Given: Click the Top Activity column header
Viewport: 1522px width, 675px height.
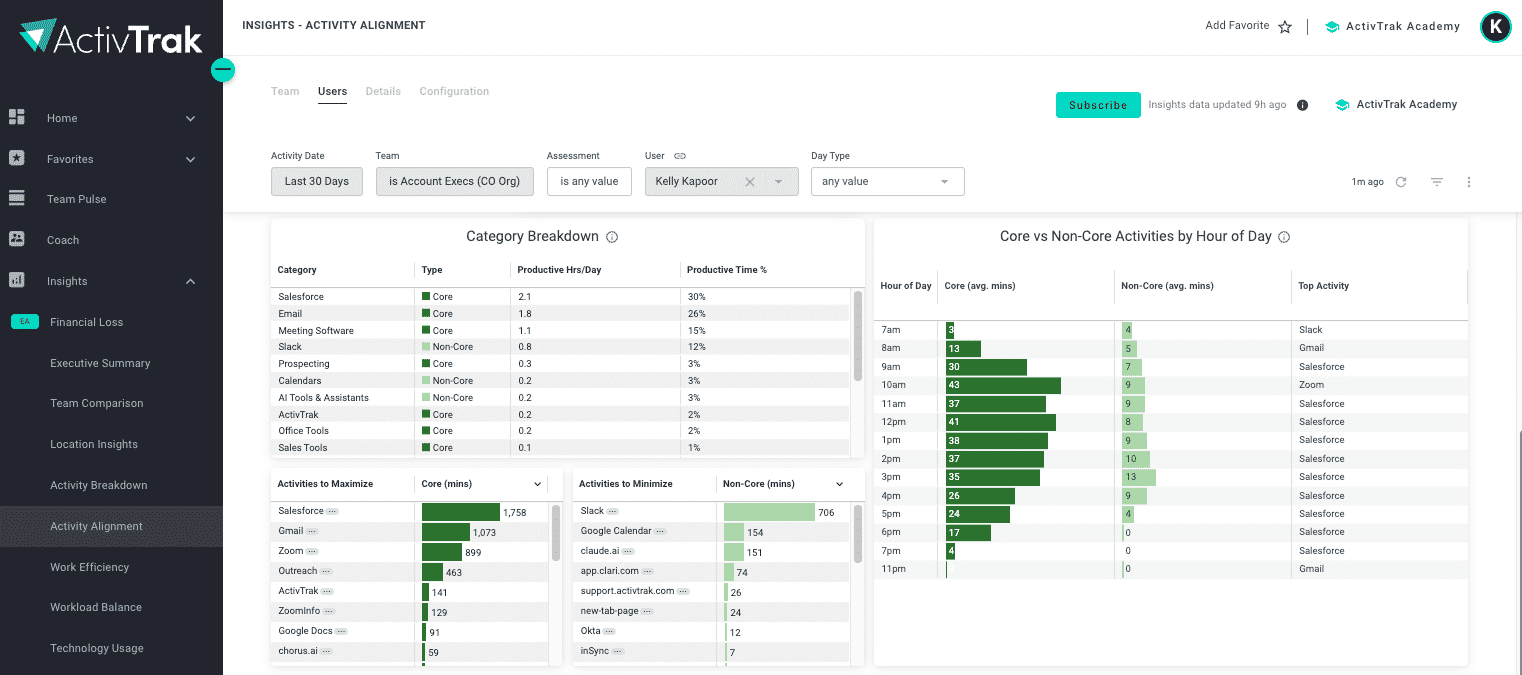Looking at the screenshot, I should [x=1323, y=286].
